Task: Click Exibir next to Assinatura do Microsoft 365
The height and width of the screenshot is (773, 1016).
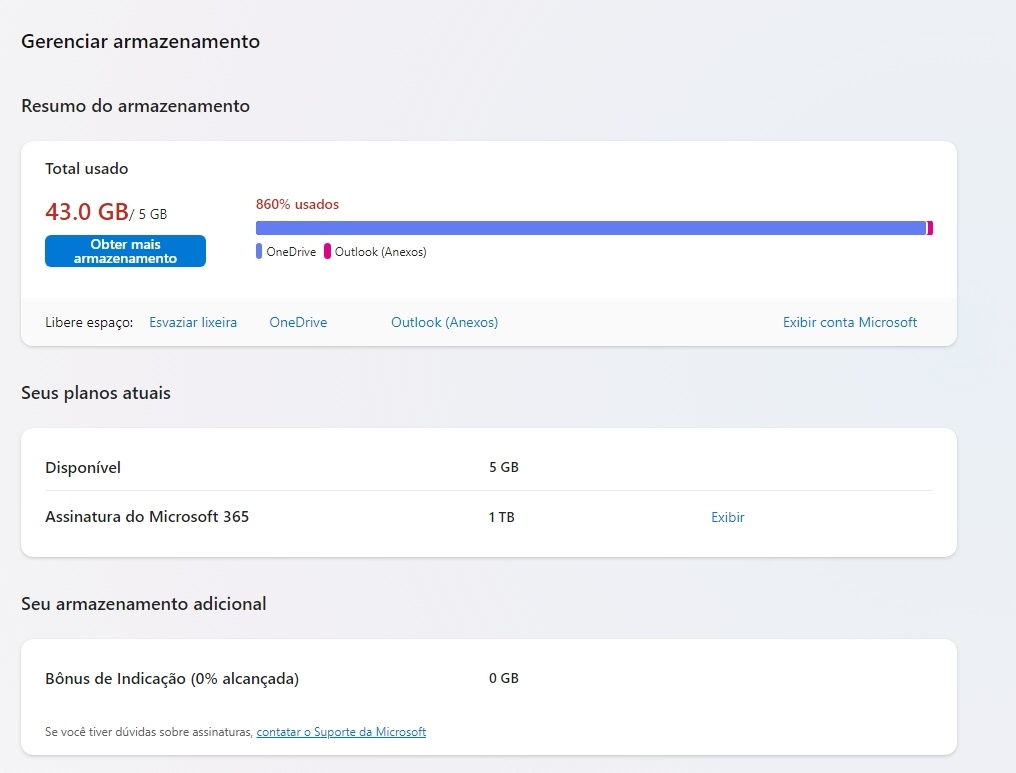Action: (x=728, y=517)
